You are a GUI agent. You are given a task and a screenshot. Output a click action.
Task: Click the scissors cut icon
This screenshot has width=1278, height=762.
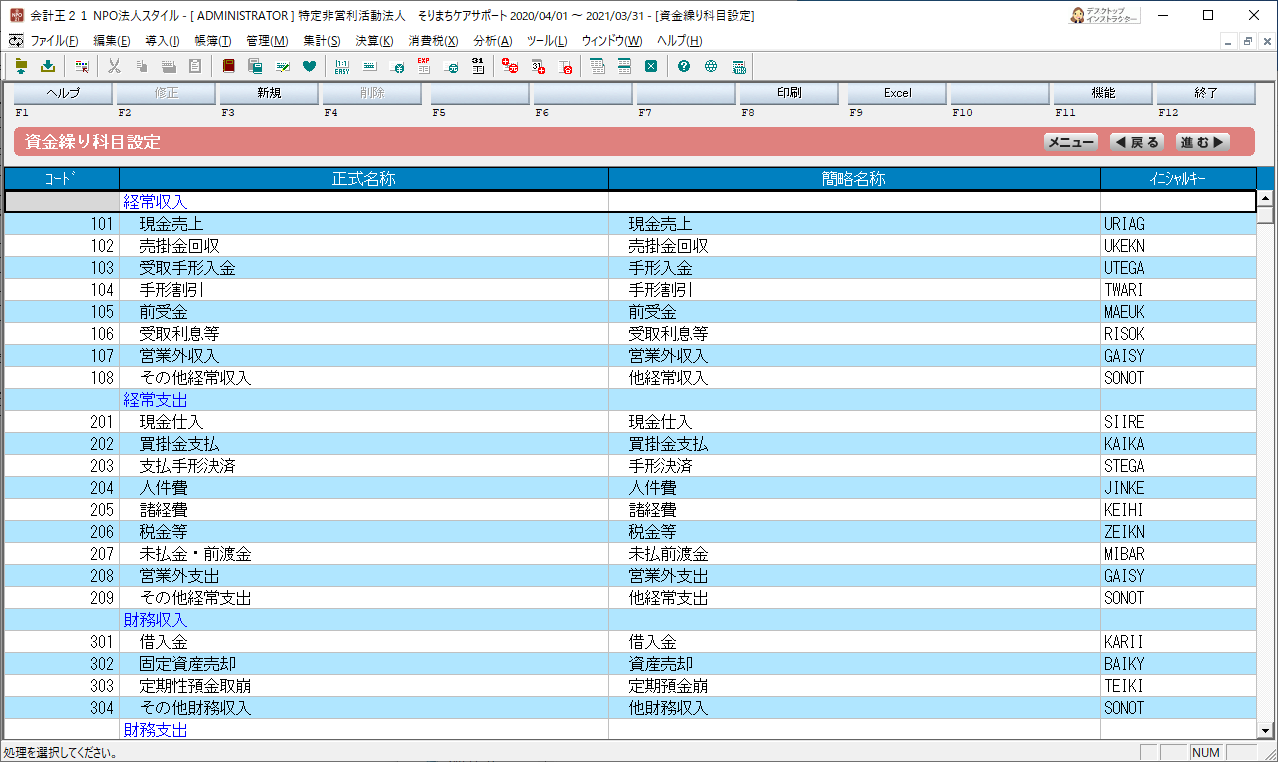coord(114,67)
